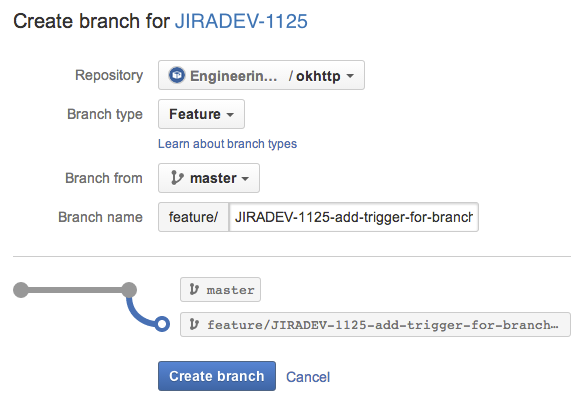
Task: Click the master branch label in diagram
Action: (220, 289)
